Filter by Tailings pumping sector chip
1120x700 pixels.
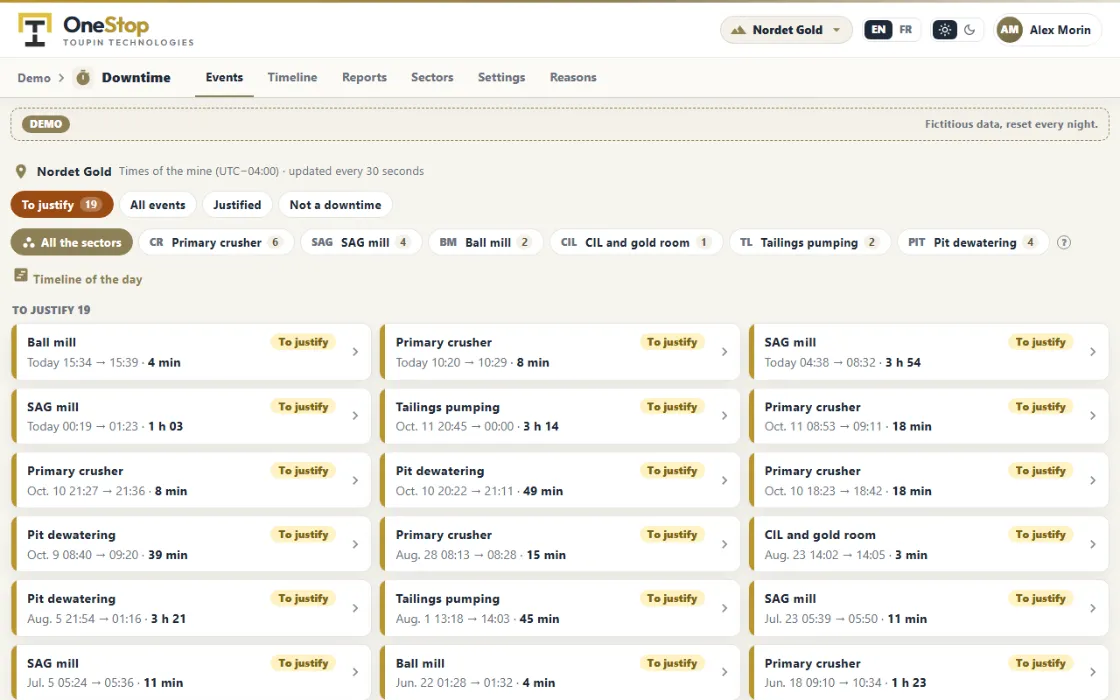click(809, 242)
